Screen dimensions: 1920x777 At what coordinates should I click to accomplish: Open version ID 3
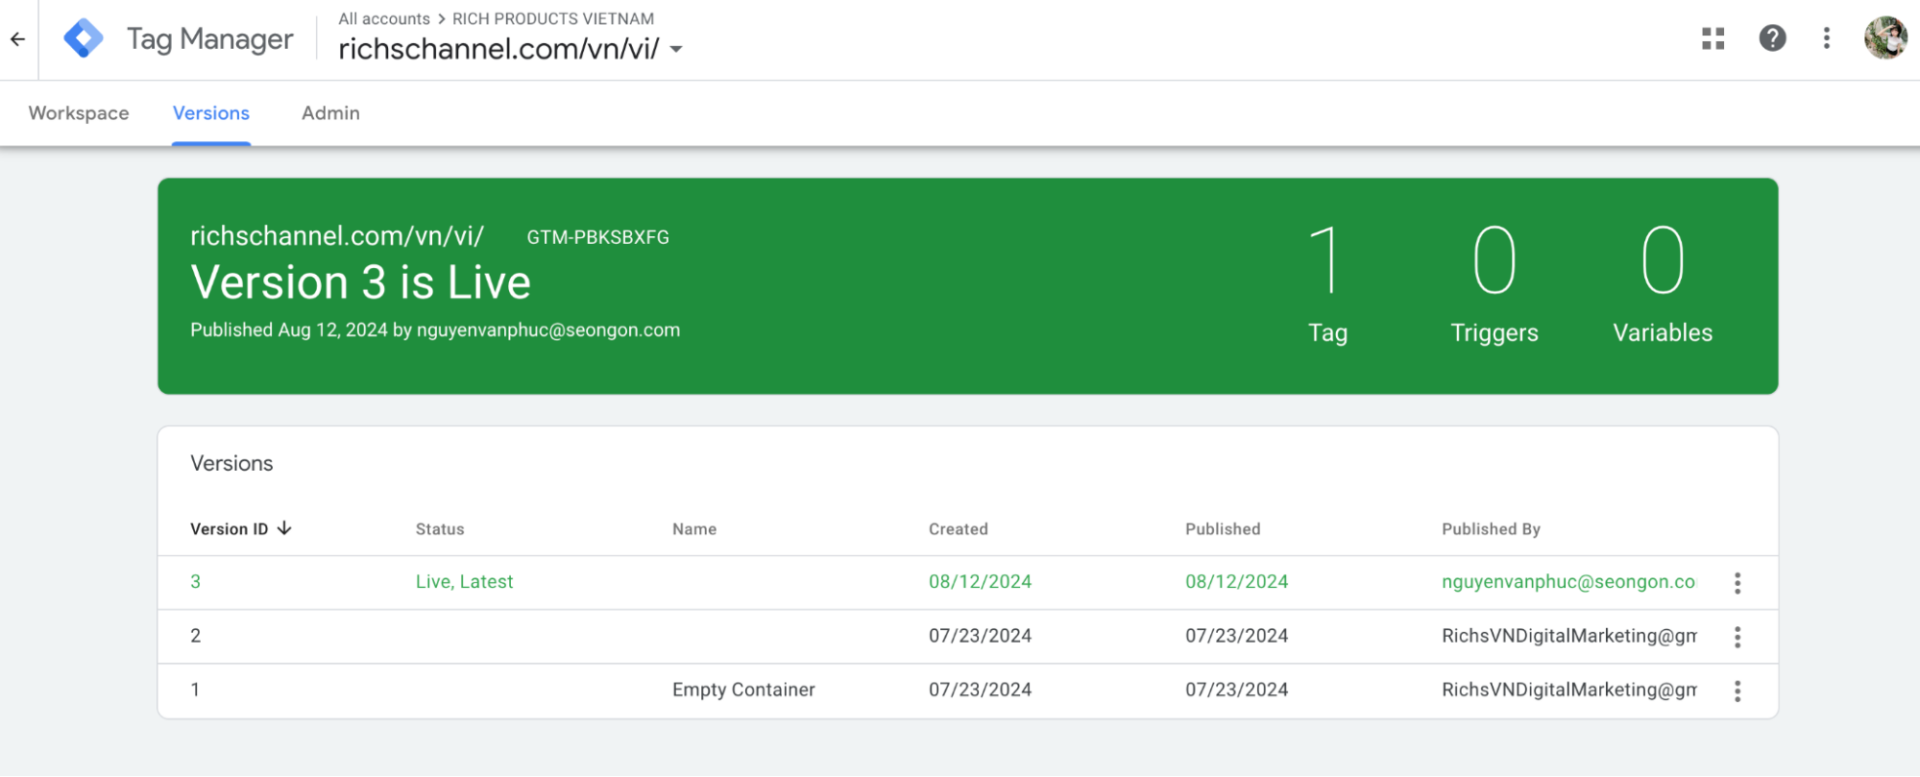[x=195, y=582]
